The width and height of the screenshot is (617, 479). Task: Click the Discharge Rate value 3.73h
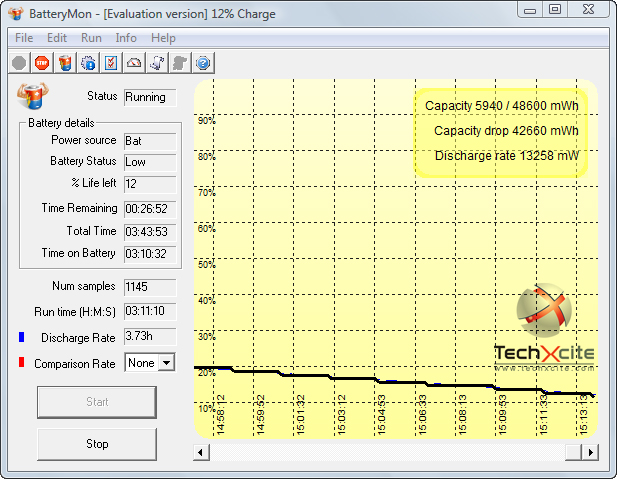(x=150, y=337)
